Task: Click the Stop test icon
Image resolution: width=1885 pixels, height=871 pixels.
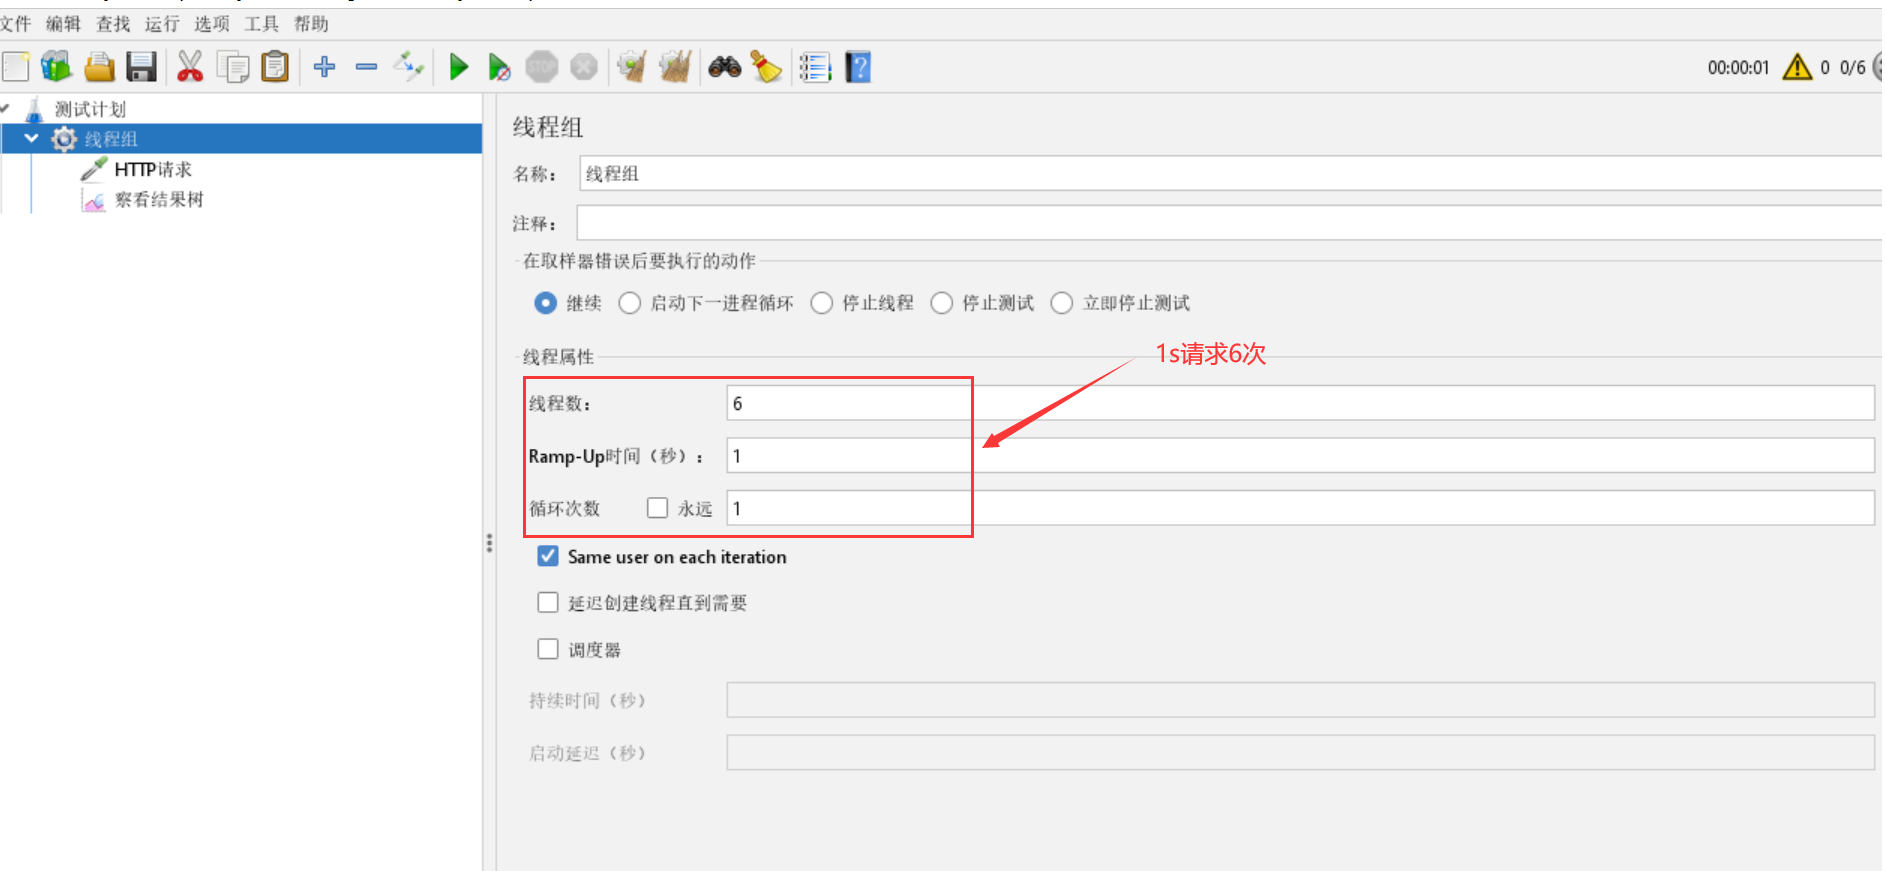Action: 542,67
